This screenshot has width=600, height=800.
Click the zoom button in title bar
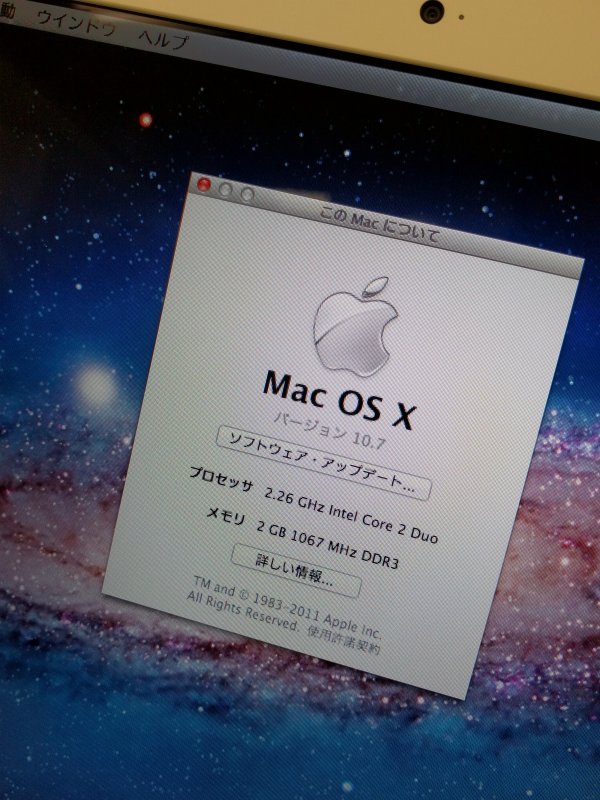(x=247, y=194)
